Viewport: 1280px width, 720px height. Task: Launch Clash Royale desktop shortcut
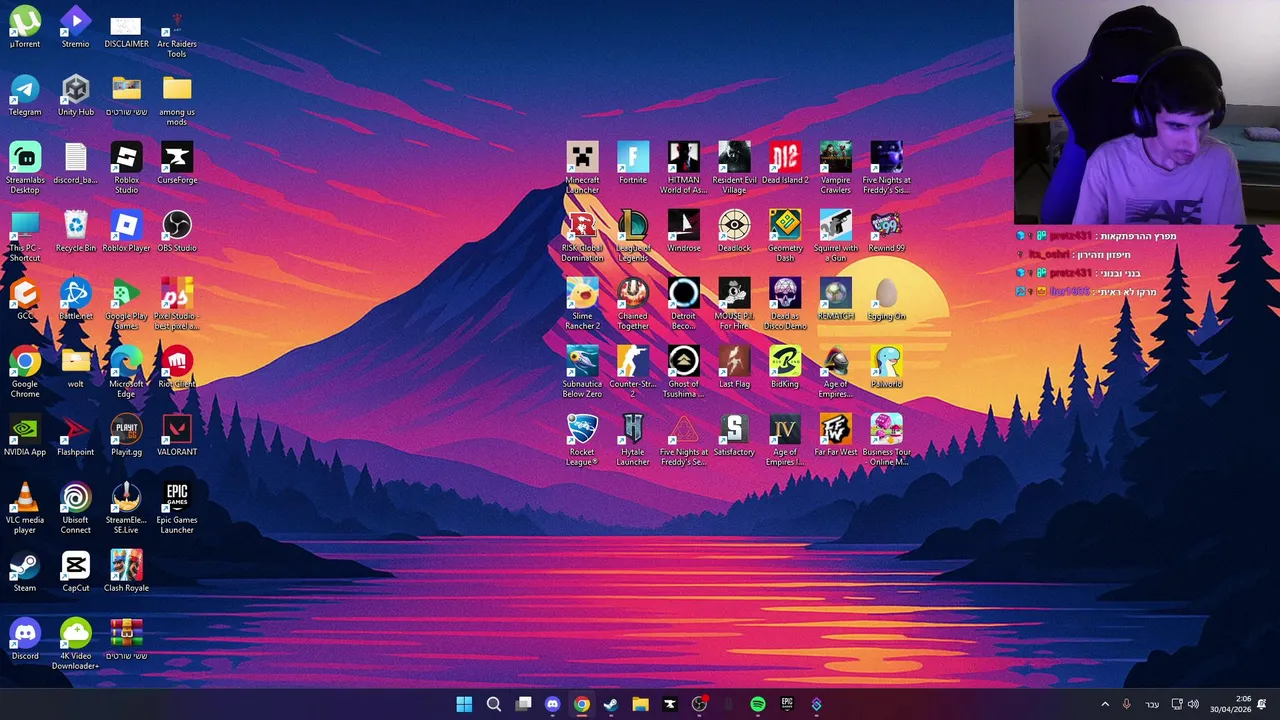(x=126, y=571)
